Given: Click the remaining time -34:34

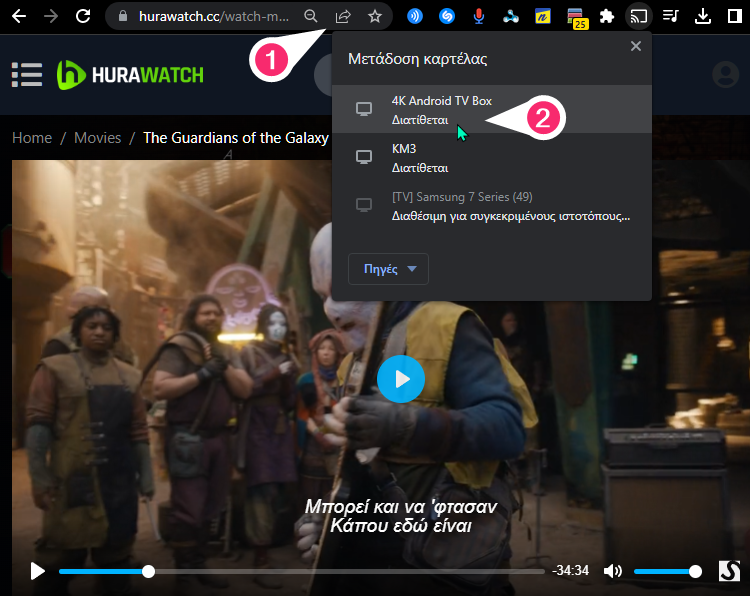Looking at the screenshot, I should point(570,570).
